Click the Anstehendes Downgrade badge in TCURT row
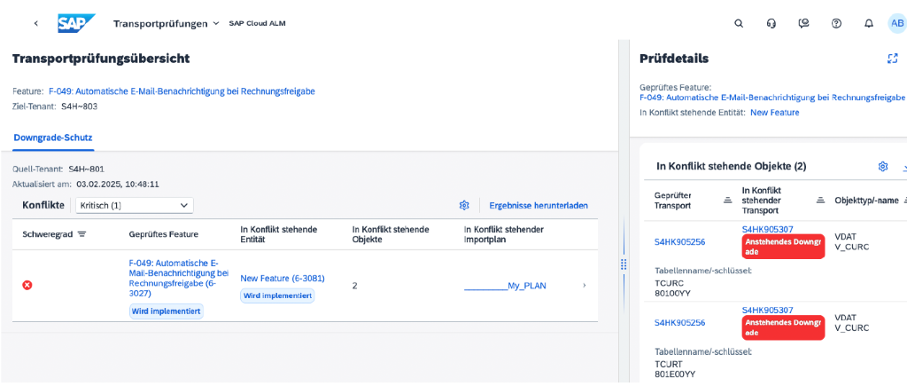 click(x=783, y=328)
